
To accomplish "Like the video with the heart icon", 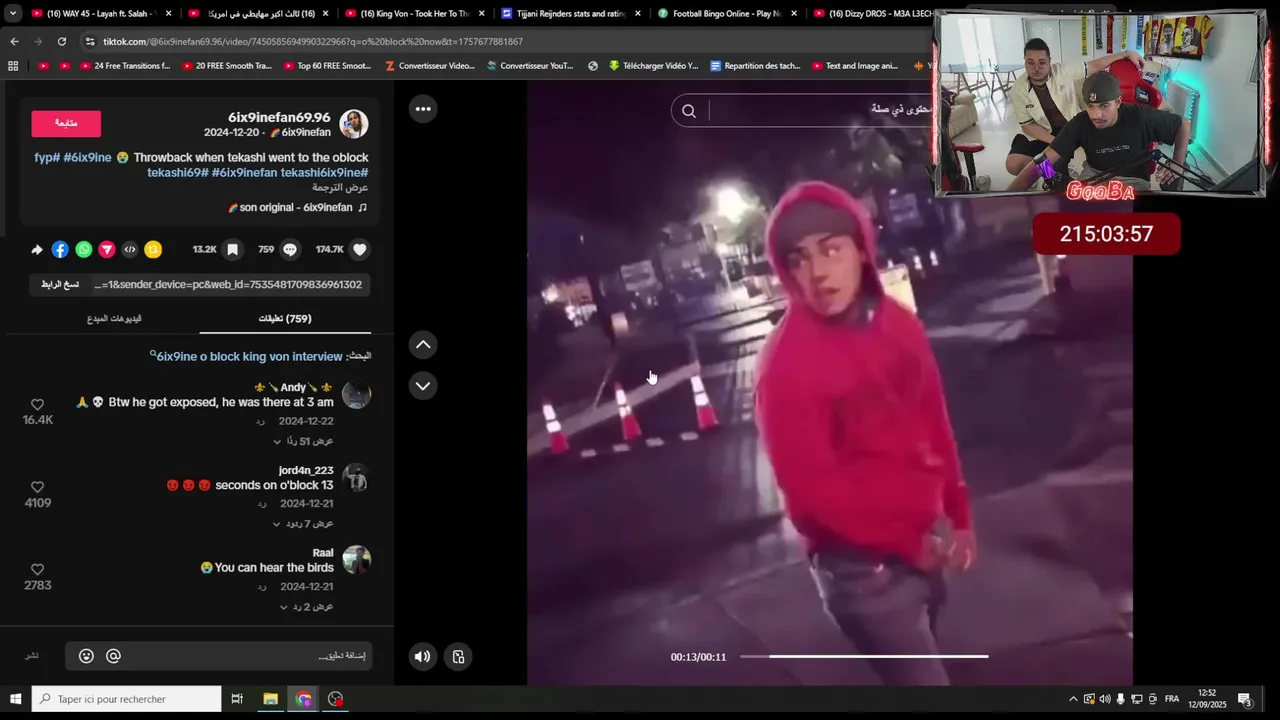I will [360, 249].
